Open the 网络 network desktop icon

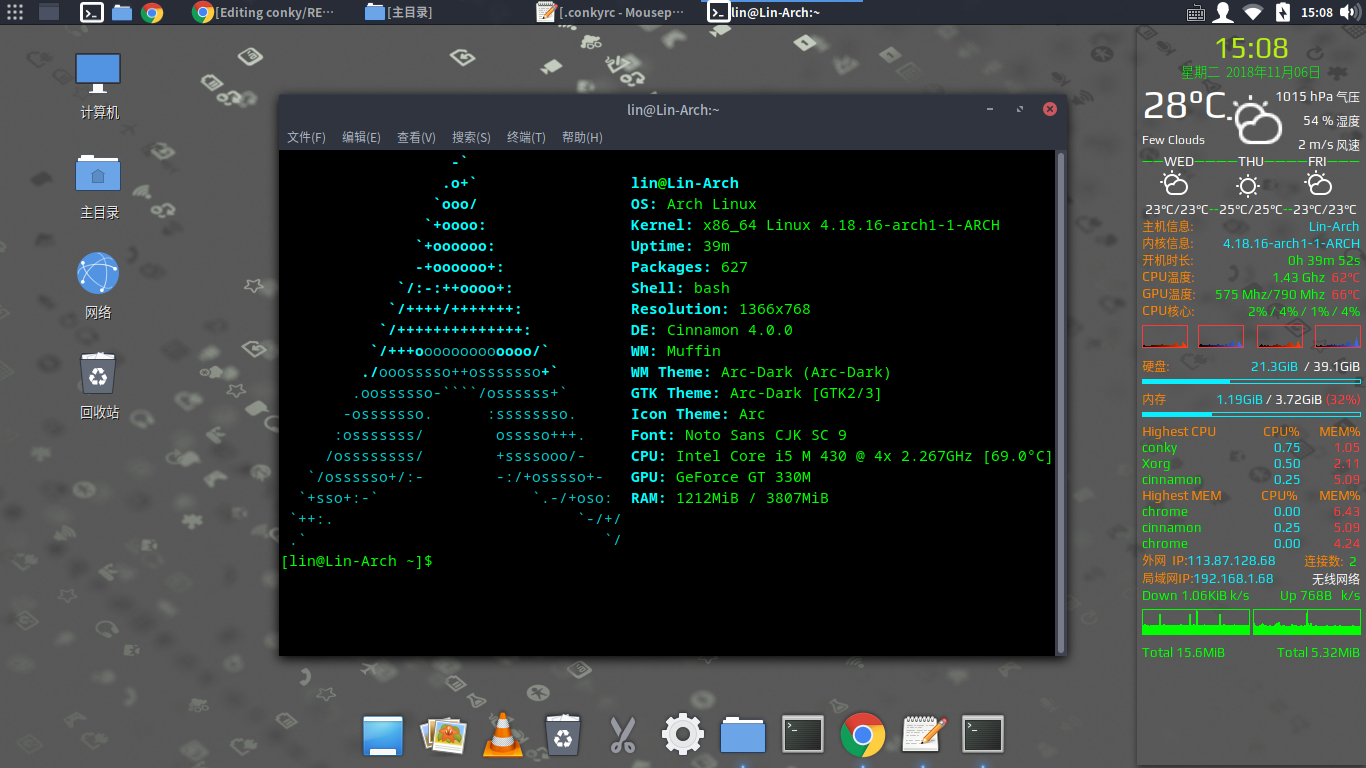[x=98, y=286]
